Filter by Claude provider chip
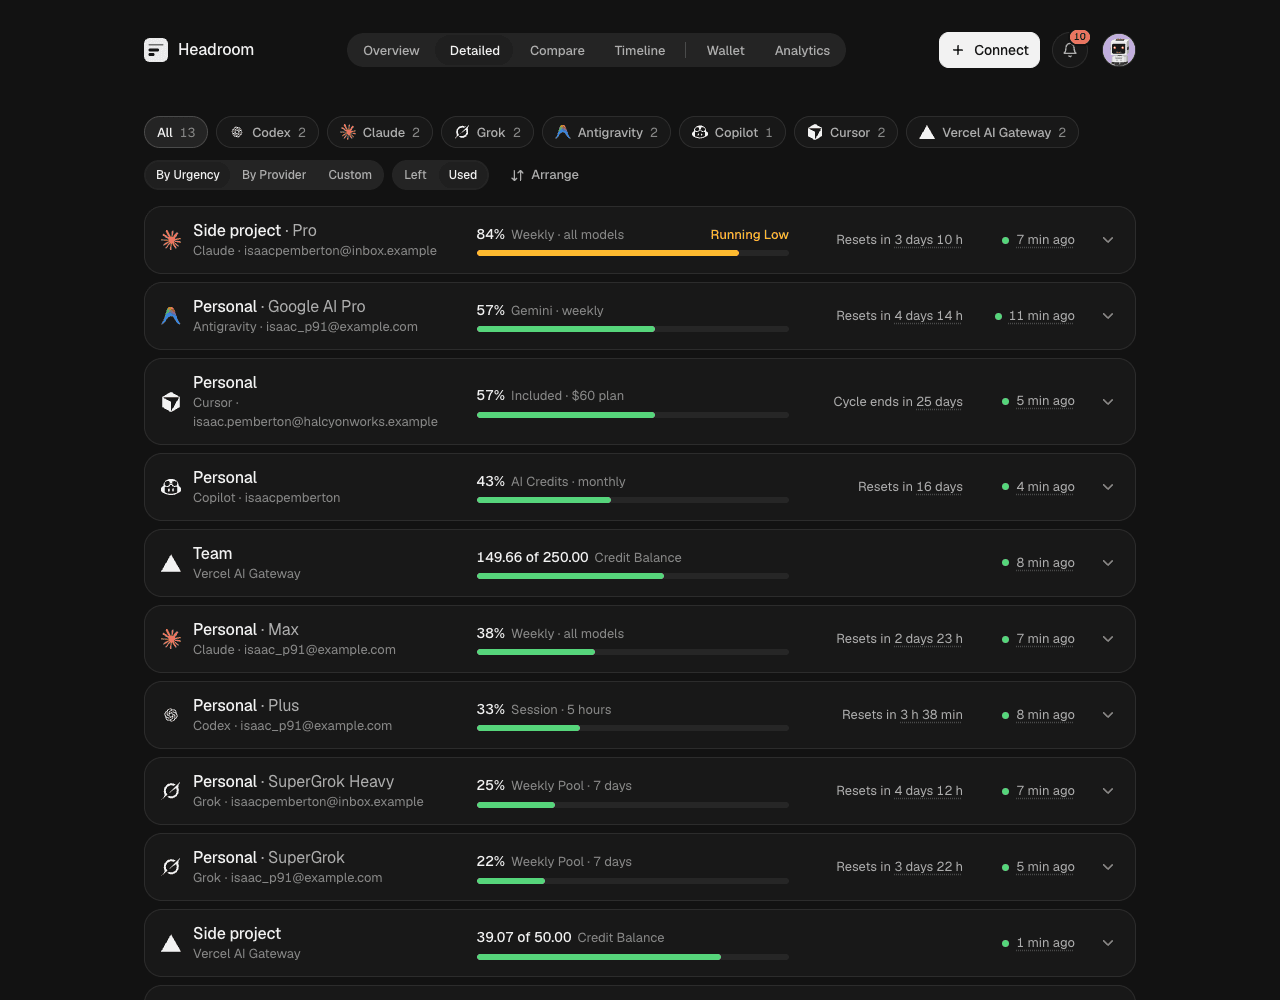 tap(380, 132)
